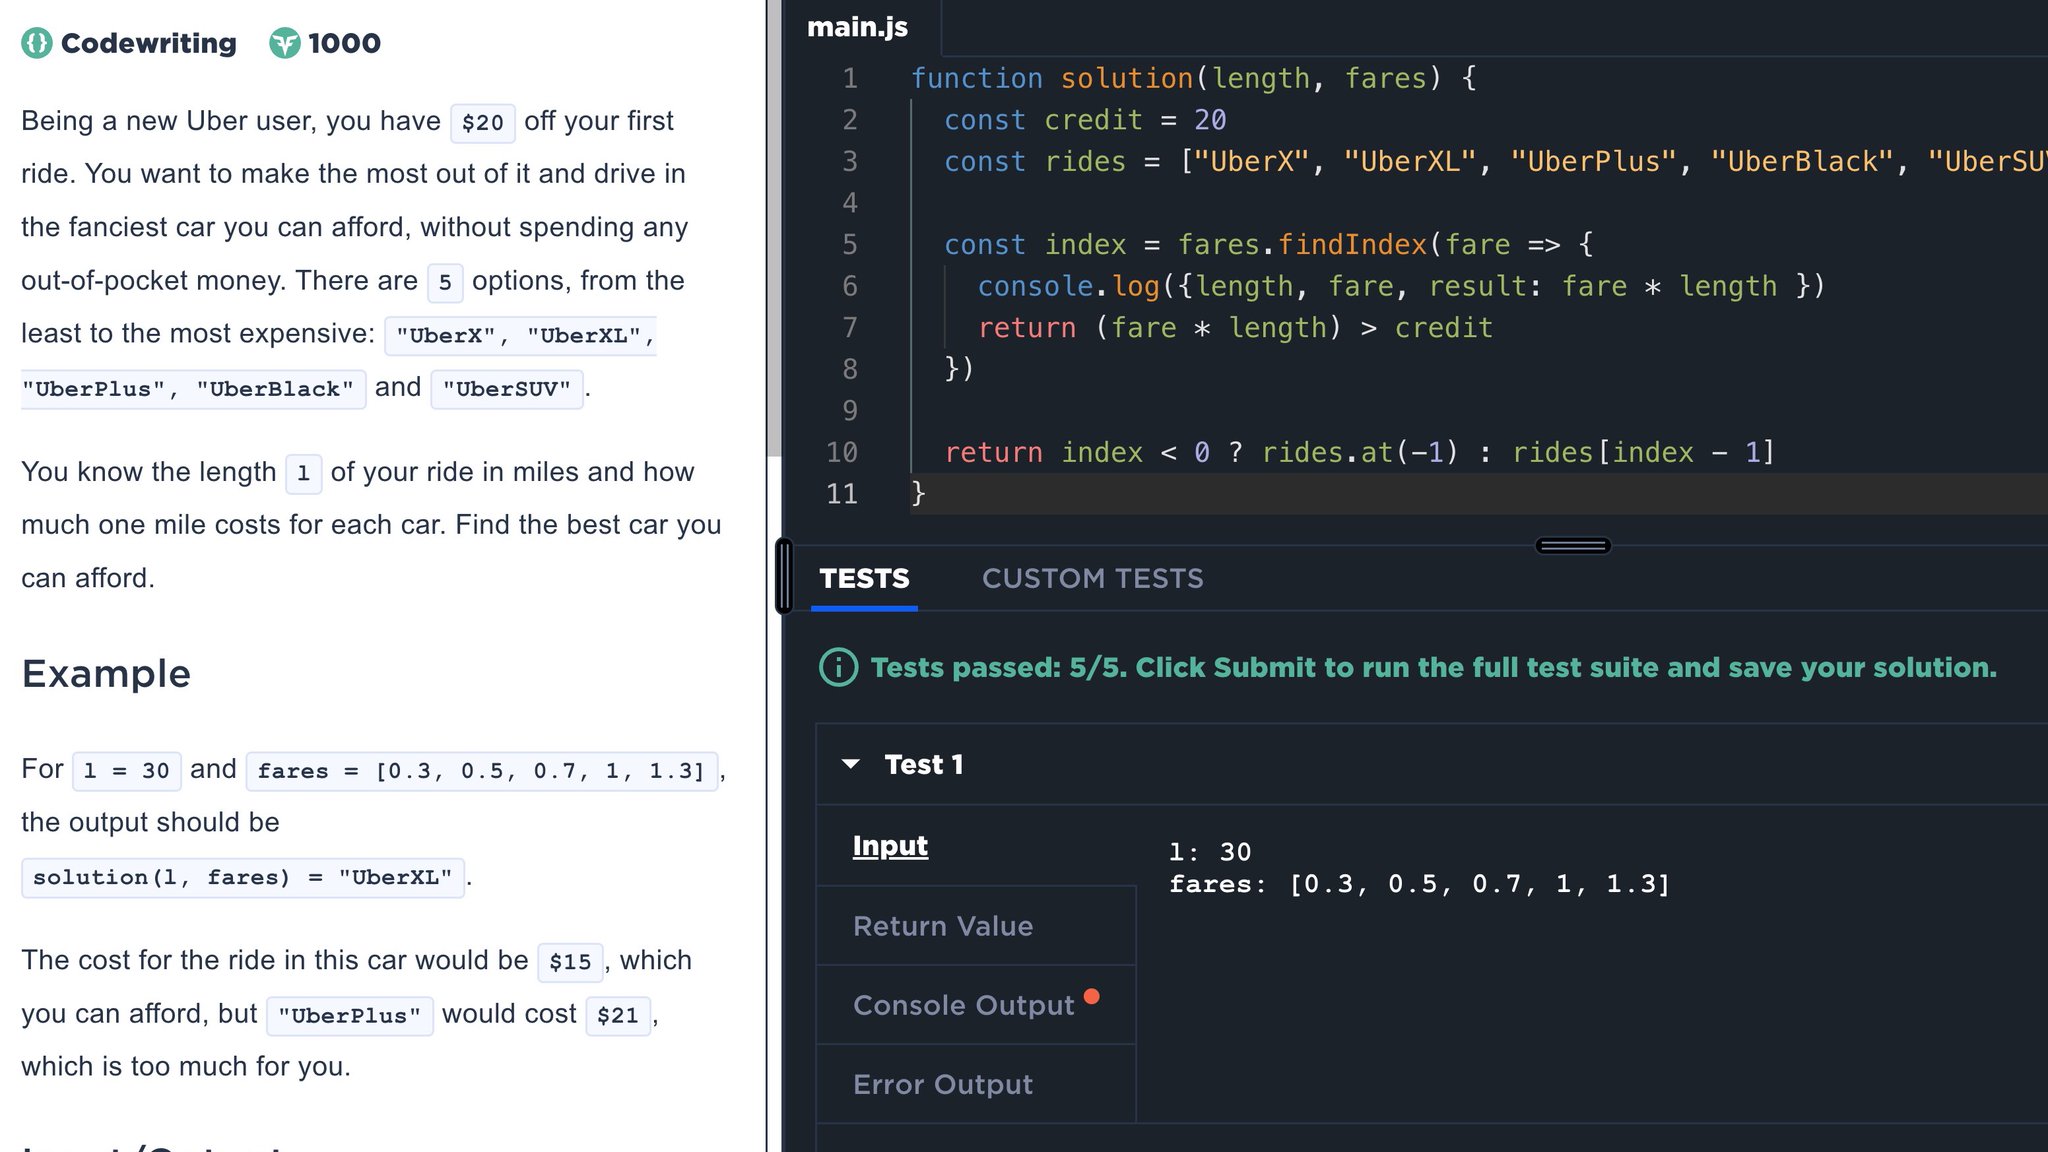The height and width of the screenshot is (1152, 2048).
Task: Open the Console Output section
Action: point(963,1005)
